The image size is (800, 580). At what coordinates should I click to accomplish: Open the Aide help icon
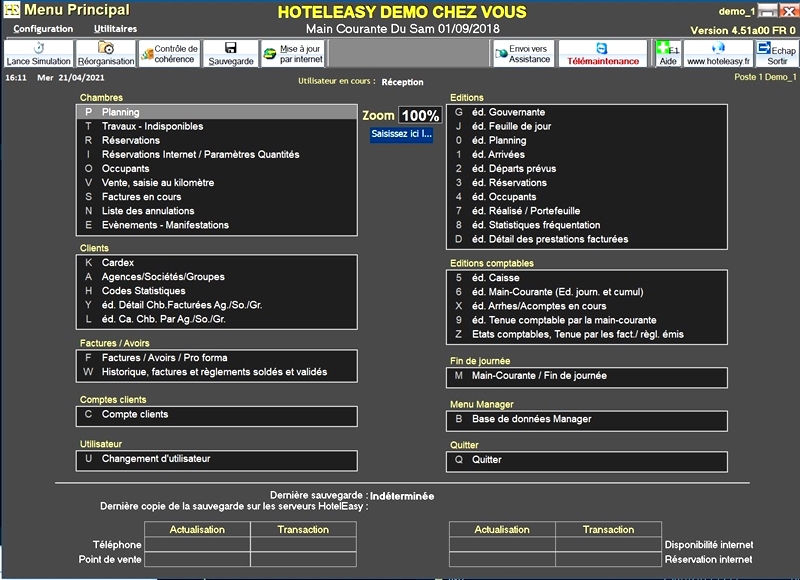point(667,54)
